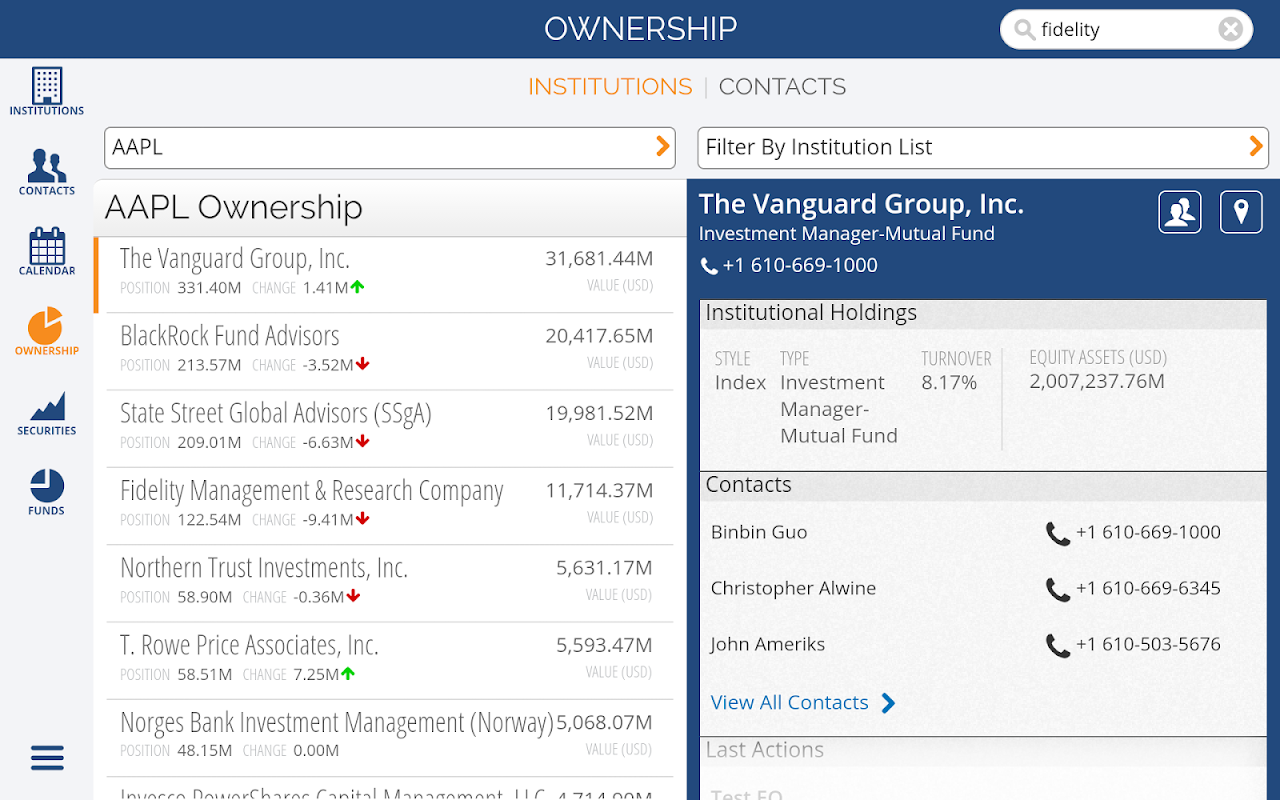Click phone icon next to Christopher Alwine
Viewport: 1280px width, 800px height.
coord(1057,589)
